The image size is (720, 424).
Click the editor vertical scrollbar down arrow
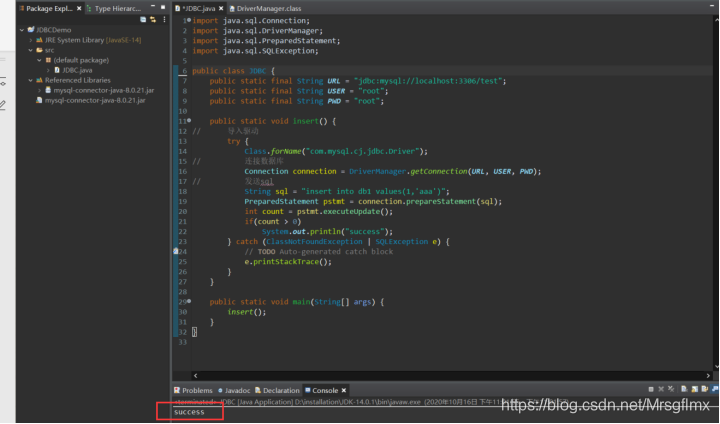point(716,366)
